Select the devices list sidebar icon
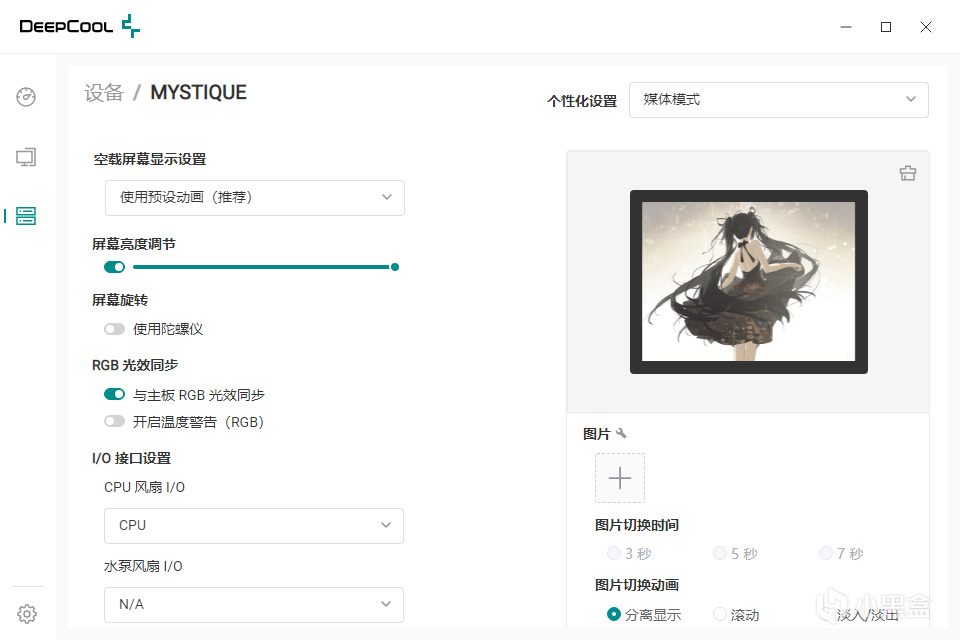This screenshot has height=640, width=960. (x=26, y=216)
